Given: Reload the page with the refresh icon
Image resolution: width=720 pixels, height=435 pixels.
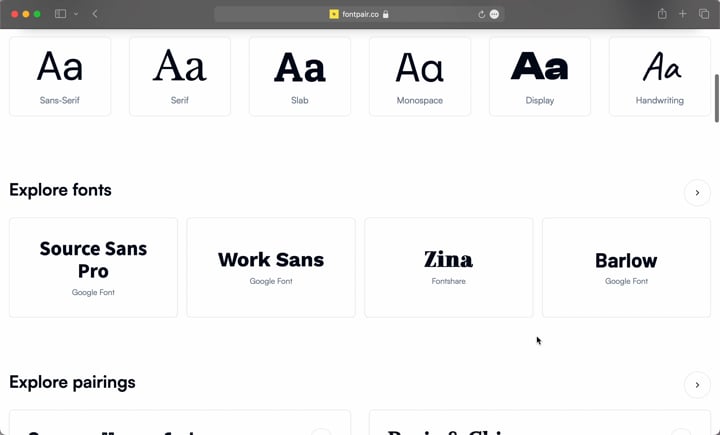Looking at the screenshot, I should tap(481, 14).
